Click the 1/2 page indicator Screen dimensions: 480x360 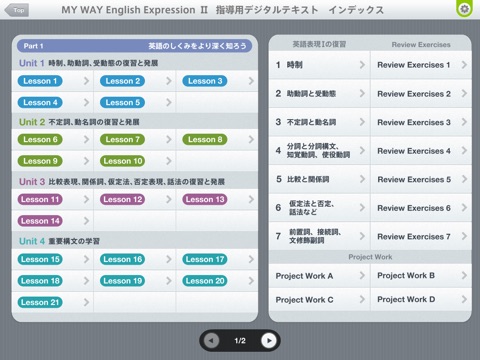coord(240,341)
